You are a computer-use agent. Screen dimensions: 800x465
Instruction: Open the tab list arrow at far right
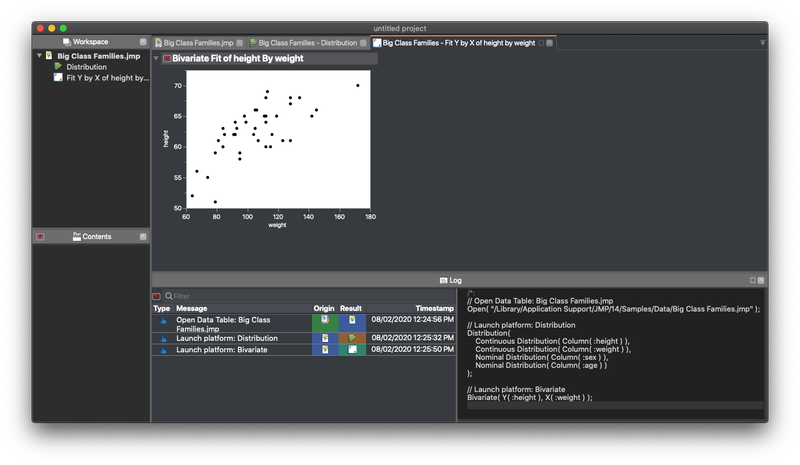pyautogui.click(x=763, y=43)
